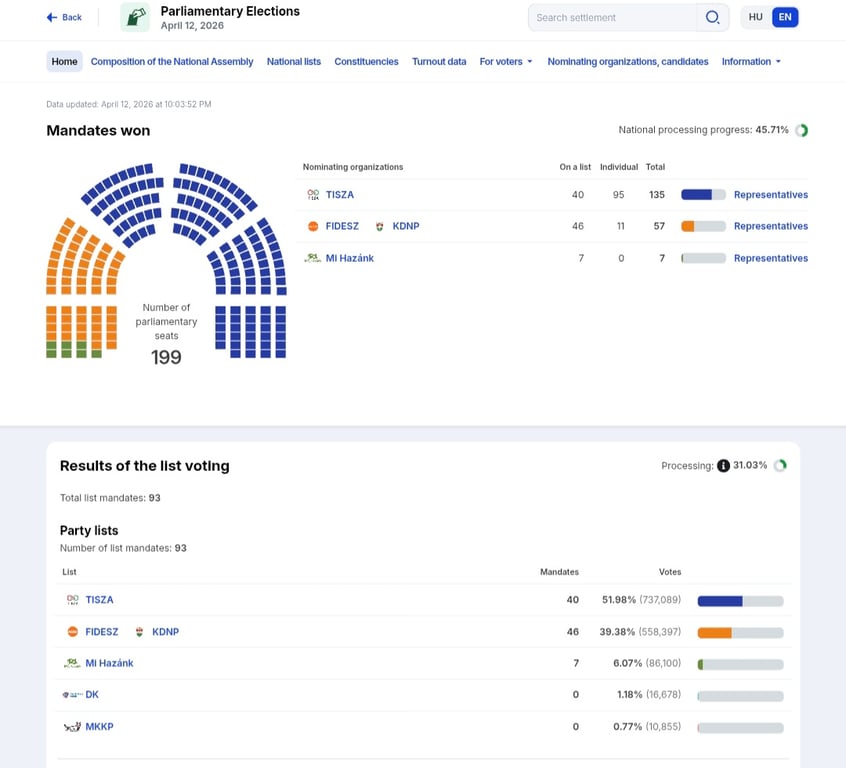Open the Constituencies menu item

click(x=366, y=62)
